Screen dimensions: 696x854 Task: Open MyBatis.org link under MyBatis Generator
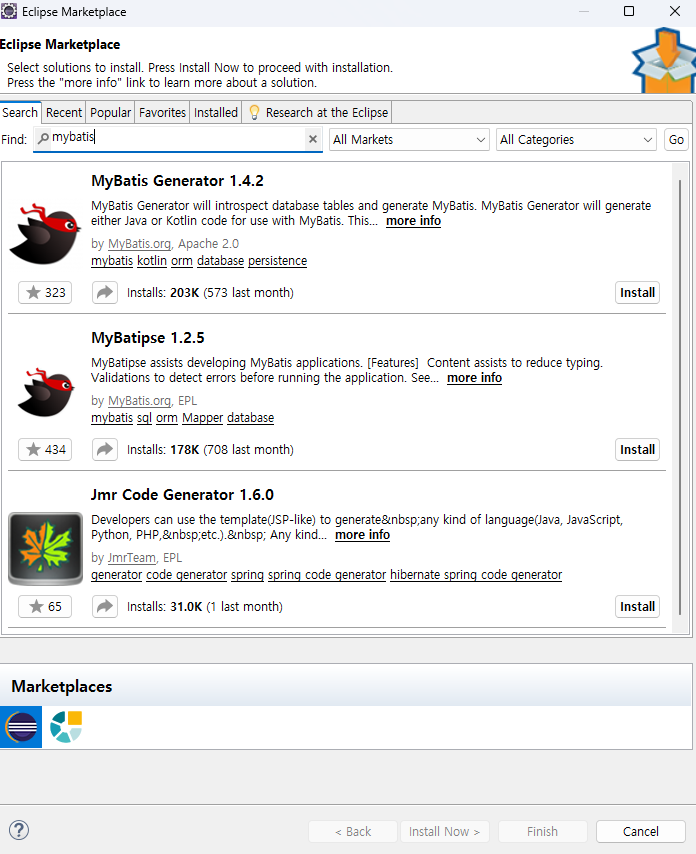(139, 243)
